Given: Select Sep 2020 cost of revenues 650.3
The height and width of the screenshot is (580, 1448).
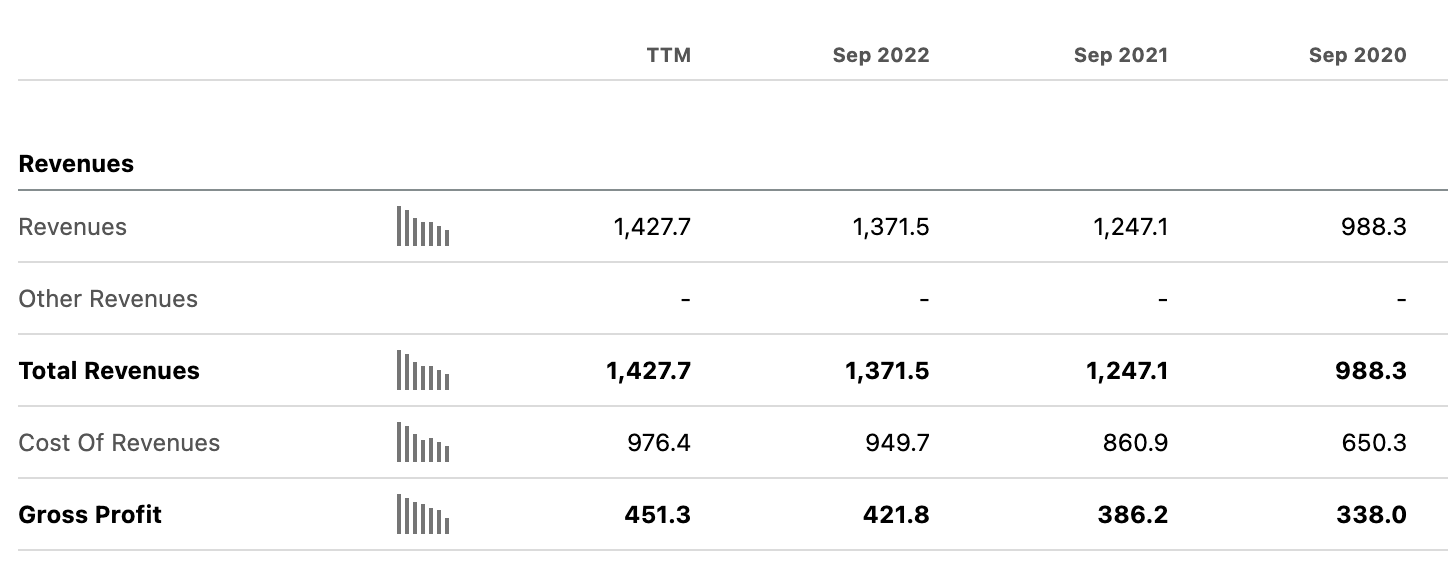Looking at the screenshot, I should pyautogui.click(x=1374, y=443).
